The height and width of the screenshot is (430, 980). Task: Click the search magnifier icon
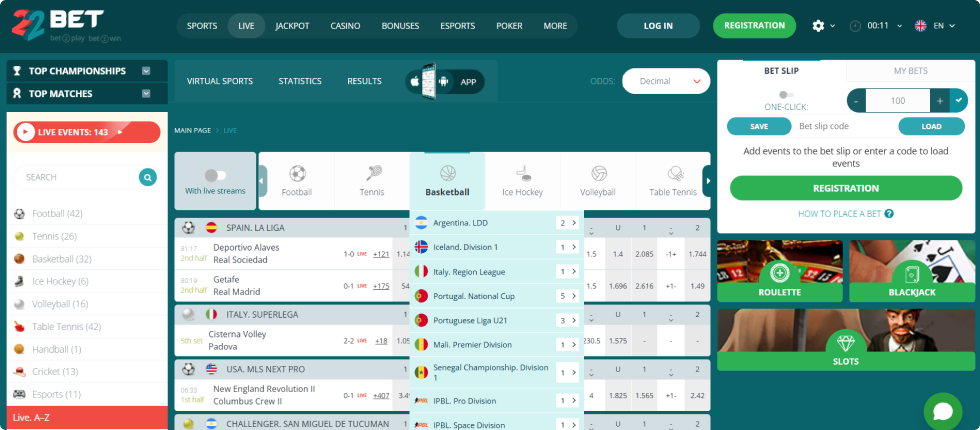coord(148,178)
